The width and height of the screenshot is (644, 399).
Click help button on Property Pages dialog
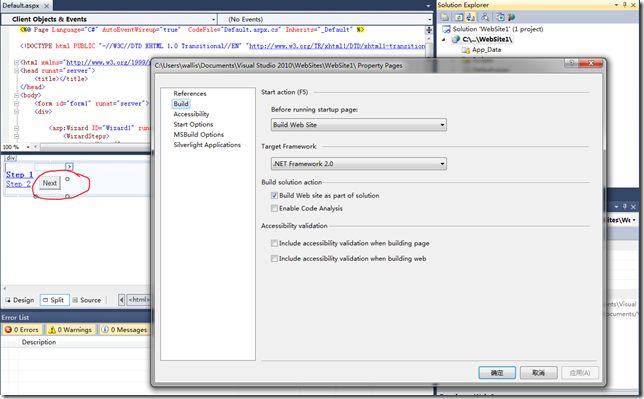pyautogui.click(x=571, y=63)
